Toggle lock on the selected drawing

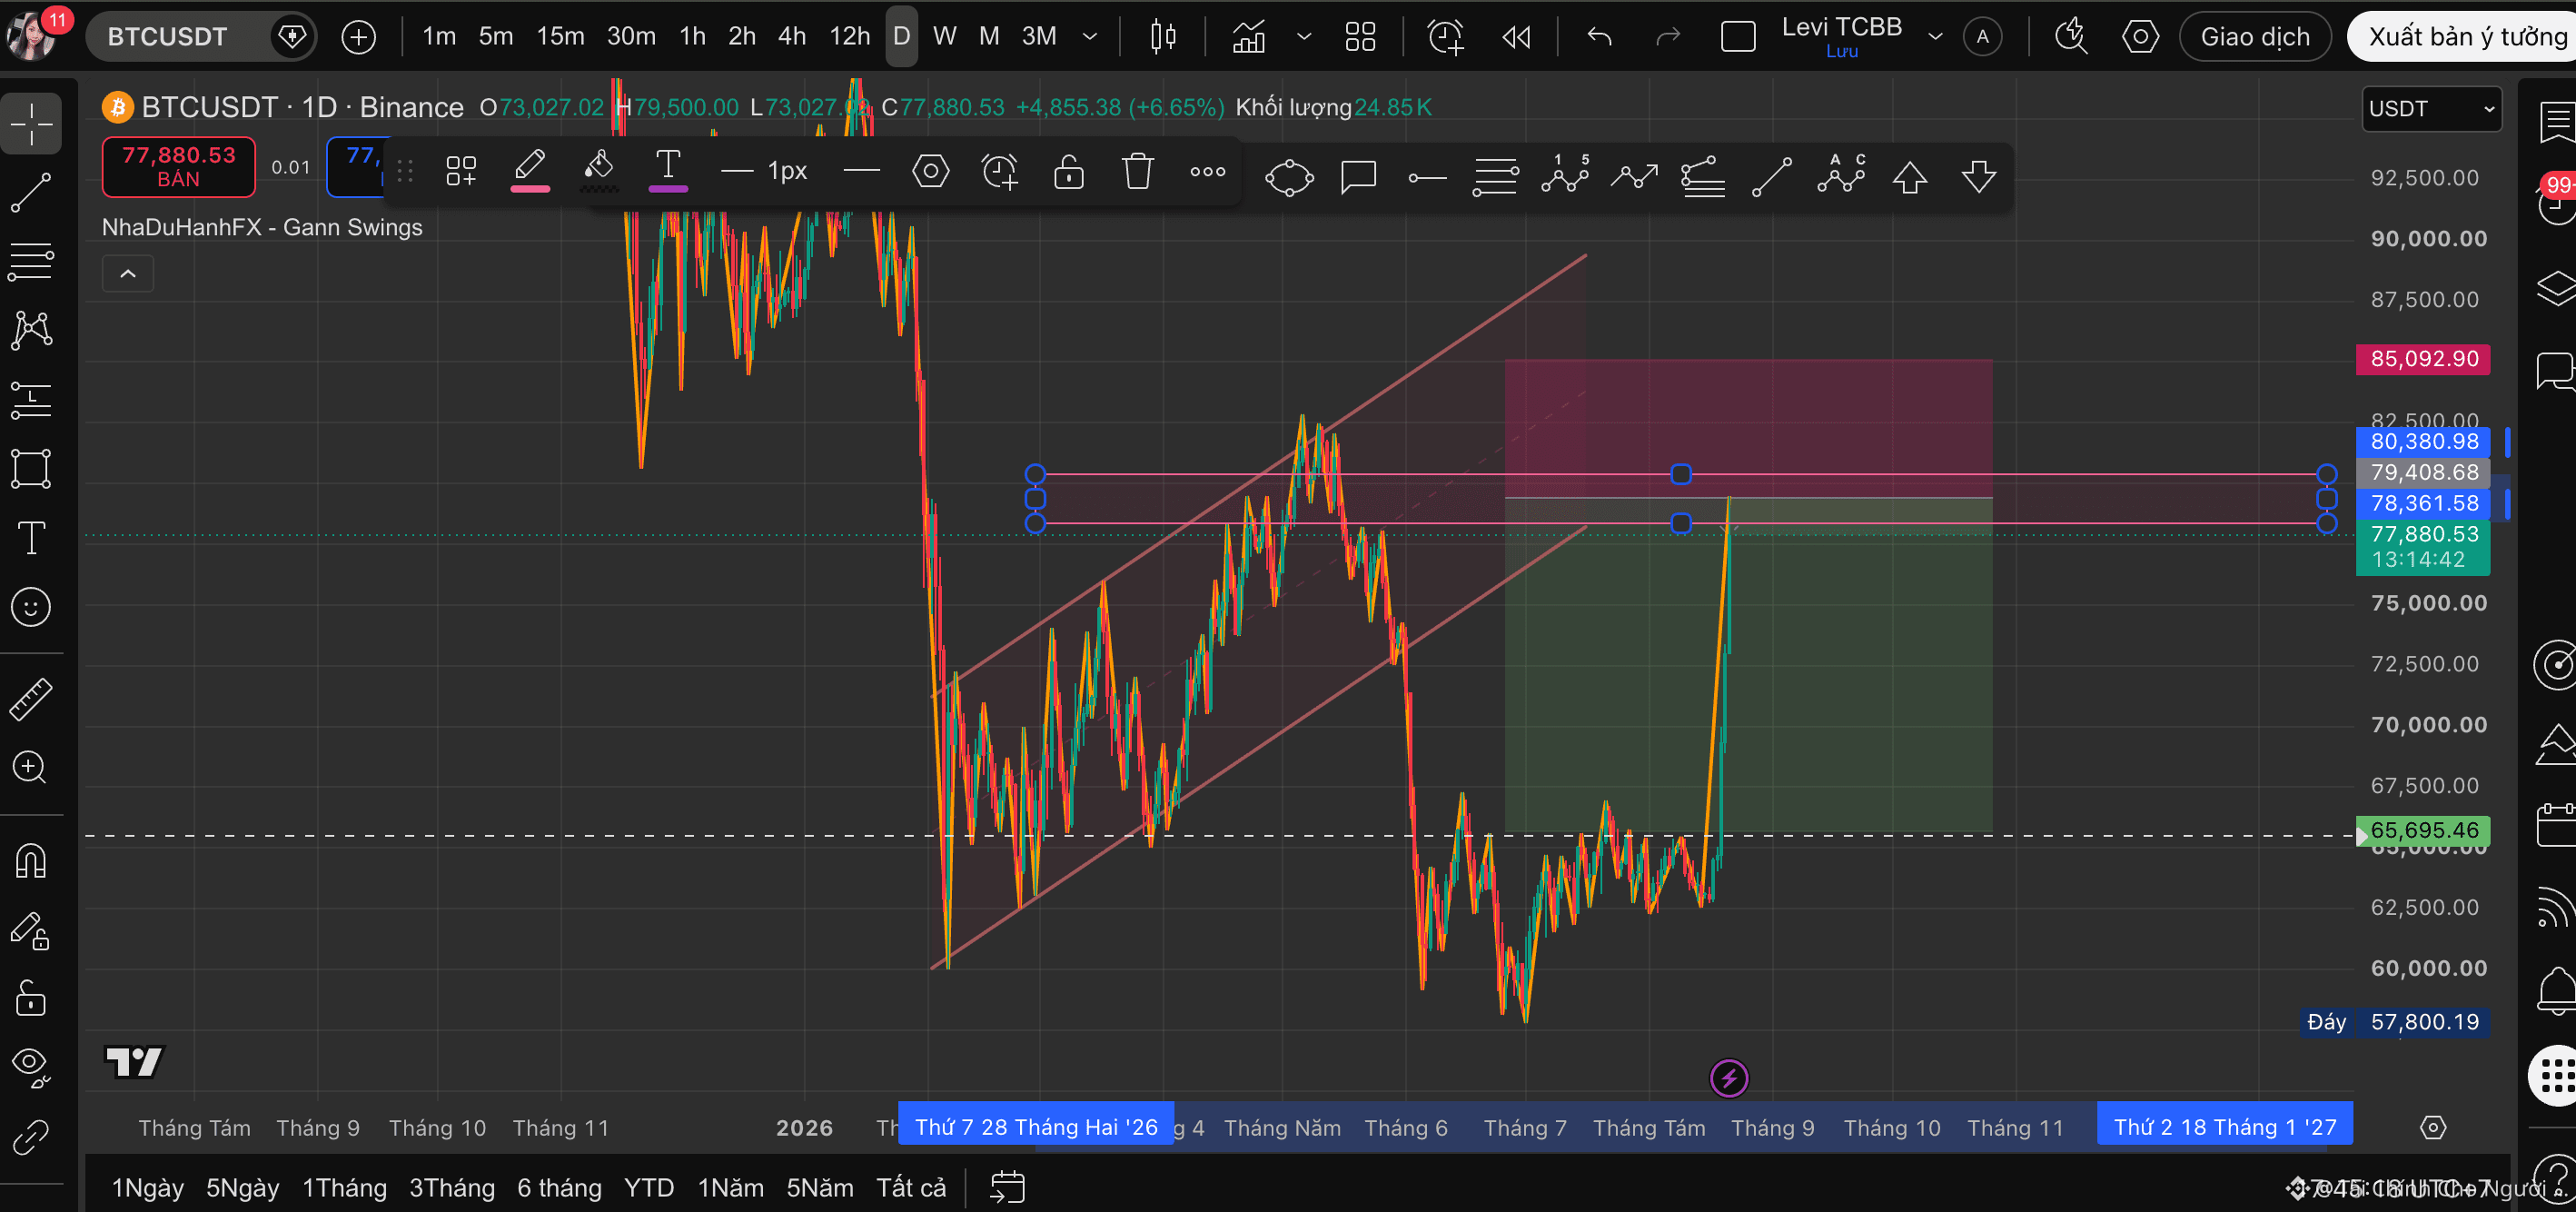point(1068,171)
